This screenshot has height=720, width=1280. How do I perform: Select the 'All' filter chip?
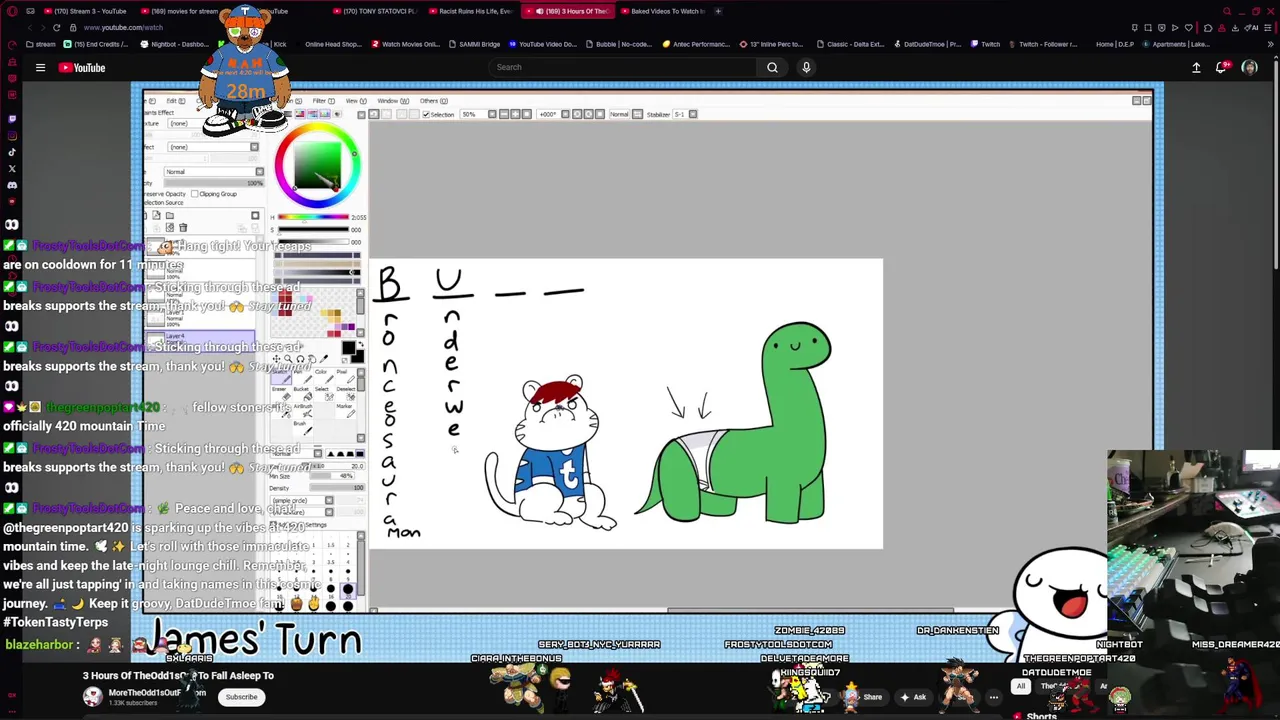point(1021,687)
